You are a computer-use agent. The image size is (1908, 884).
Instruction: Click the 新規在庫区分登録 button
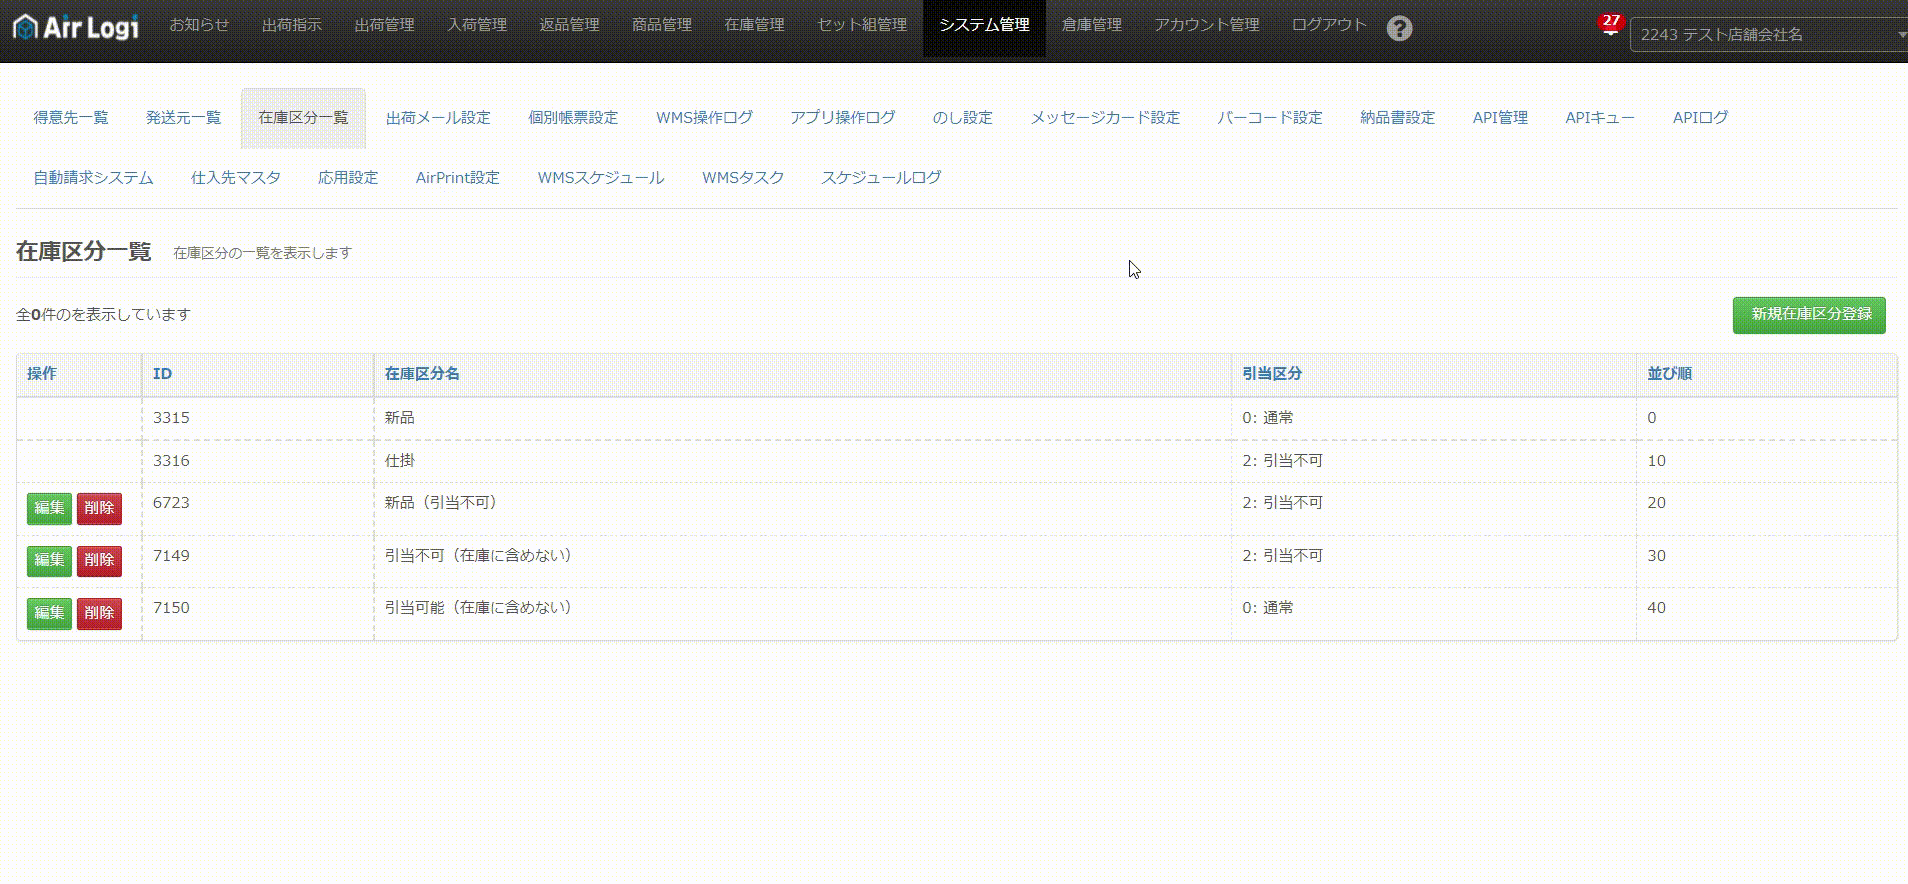[x=1808, y=315]
